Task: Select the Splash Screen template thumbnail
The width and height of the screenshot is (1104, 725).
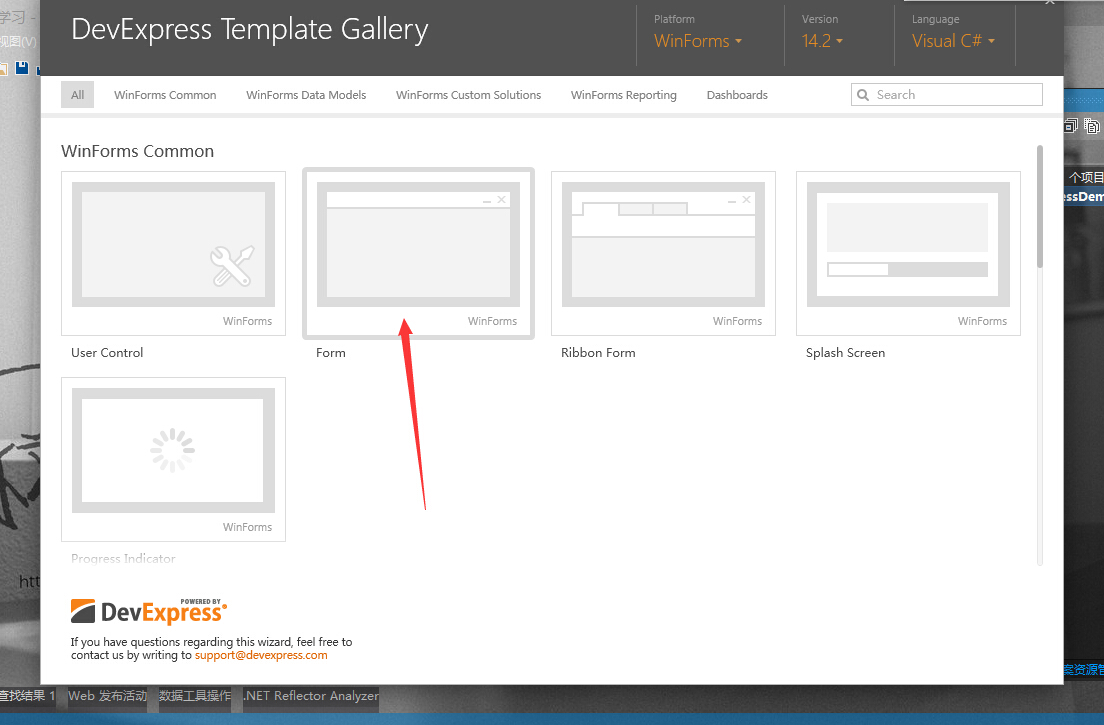Action: point(908,253)
